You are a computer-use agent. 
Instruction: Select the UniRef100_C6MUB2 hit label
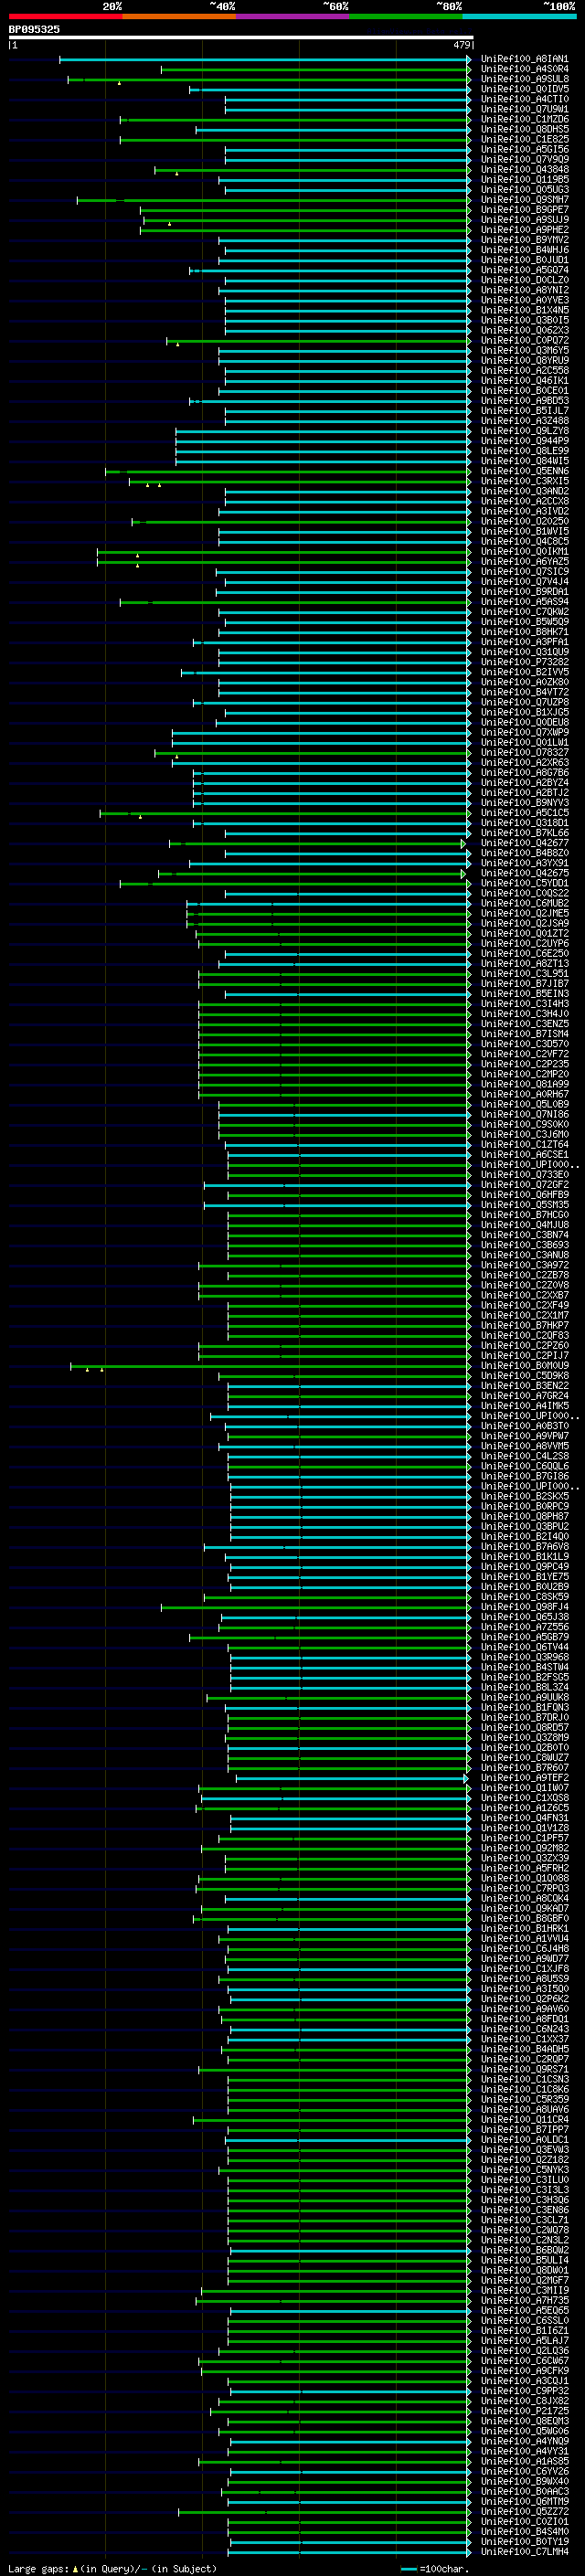(x=524, y=903)
